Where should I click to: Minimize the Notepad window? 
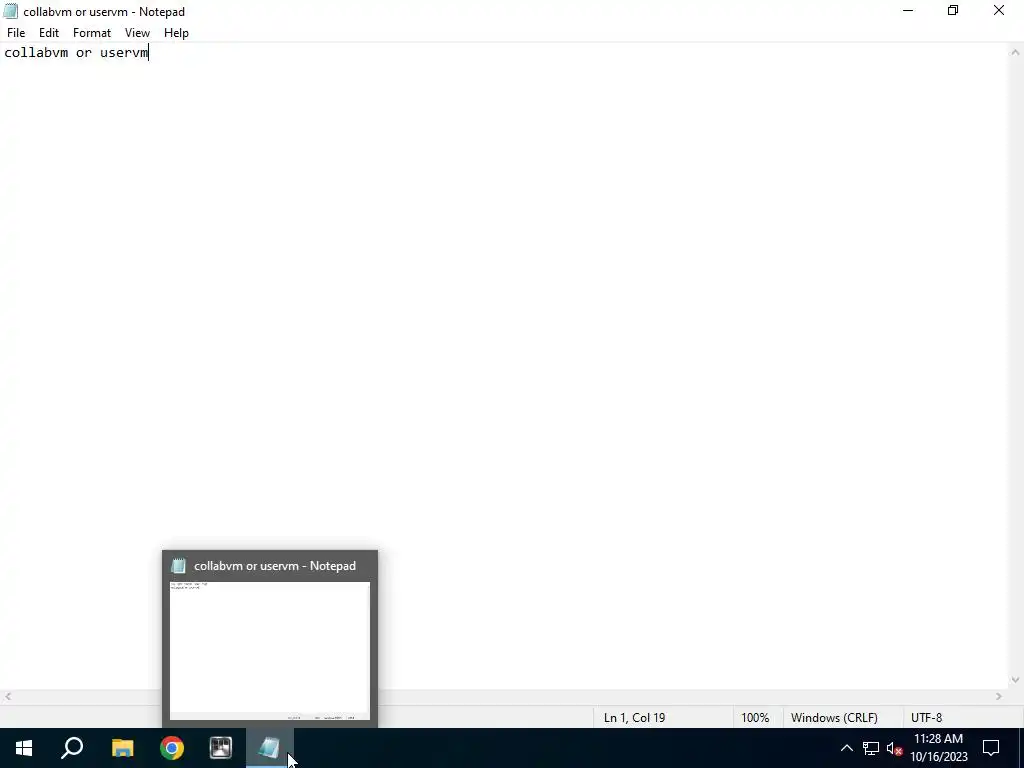coord(908,11)
